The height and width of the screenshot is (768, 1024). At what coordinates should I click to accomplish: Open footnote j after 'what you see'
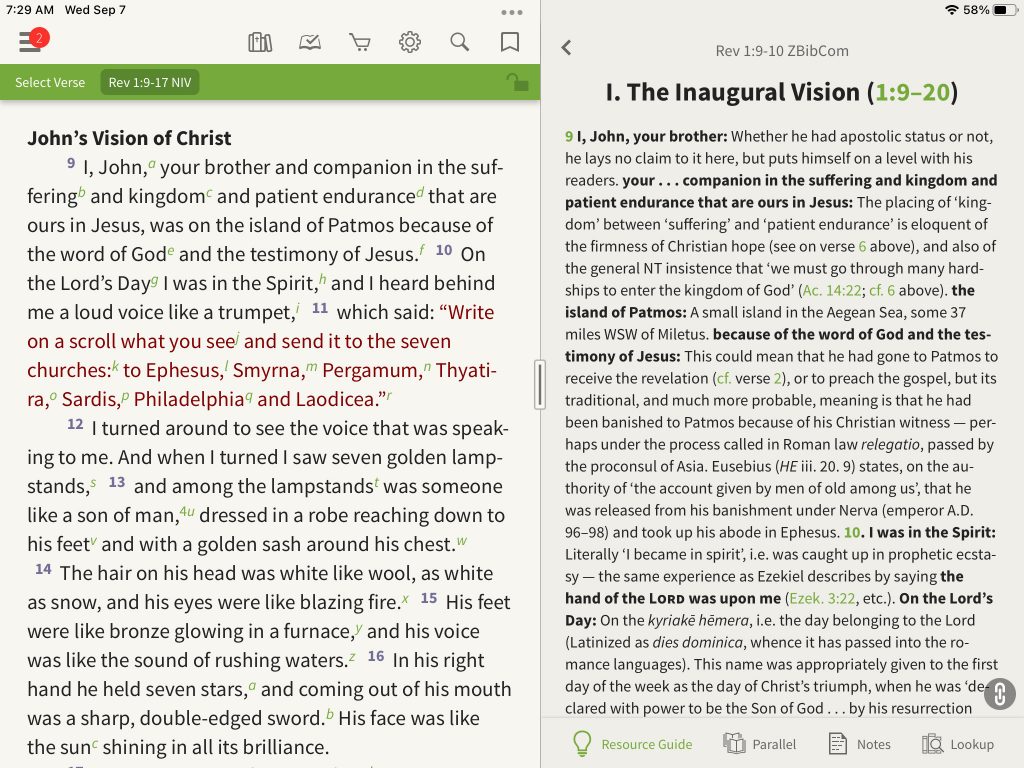pos(238,337)
